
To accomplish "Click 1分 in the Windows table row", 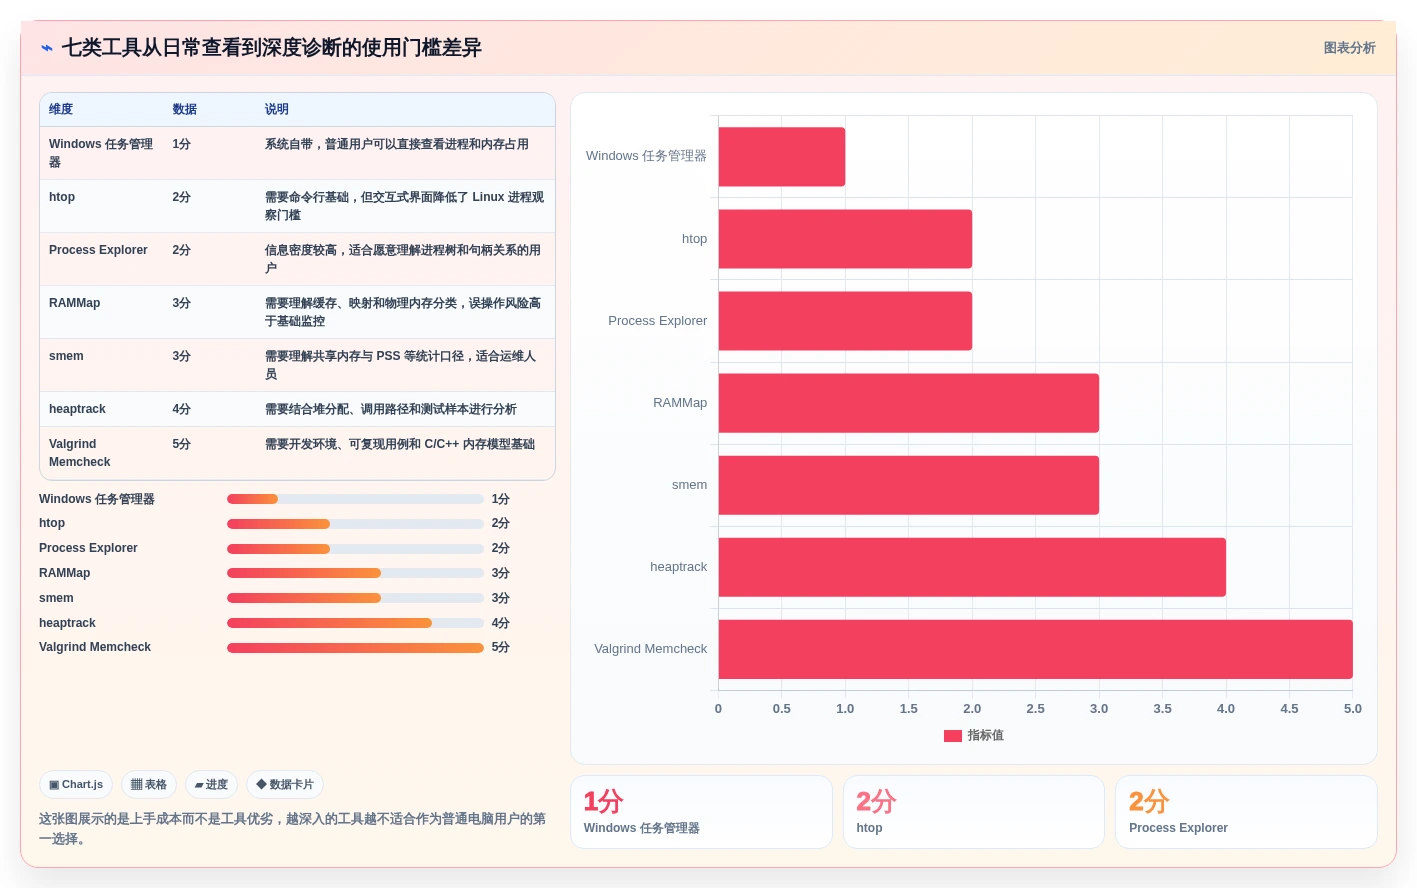I will coord(181,144).
